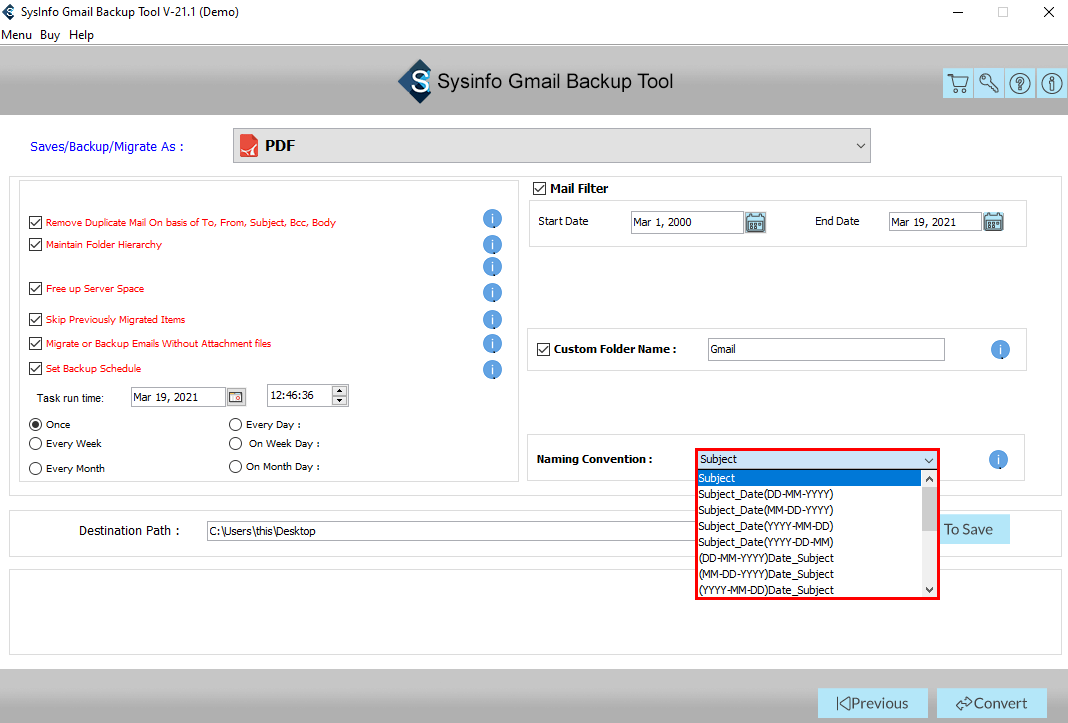
Task: Open the Task run time date picker
Action: (x=236, y=397)
